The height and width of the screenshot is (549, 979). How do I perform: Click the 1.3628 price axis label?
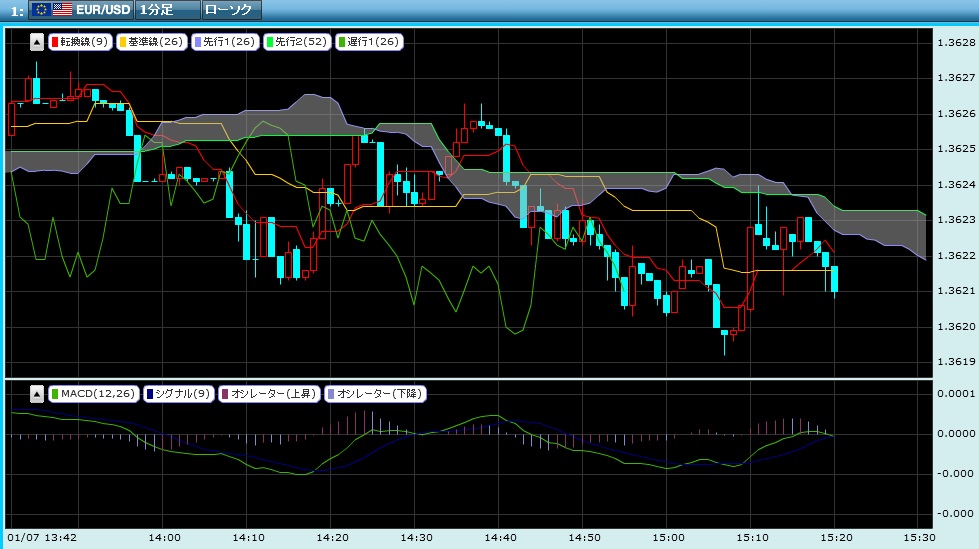pyautogui.click(x=956, y=42)
